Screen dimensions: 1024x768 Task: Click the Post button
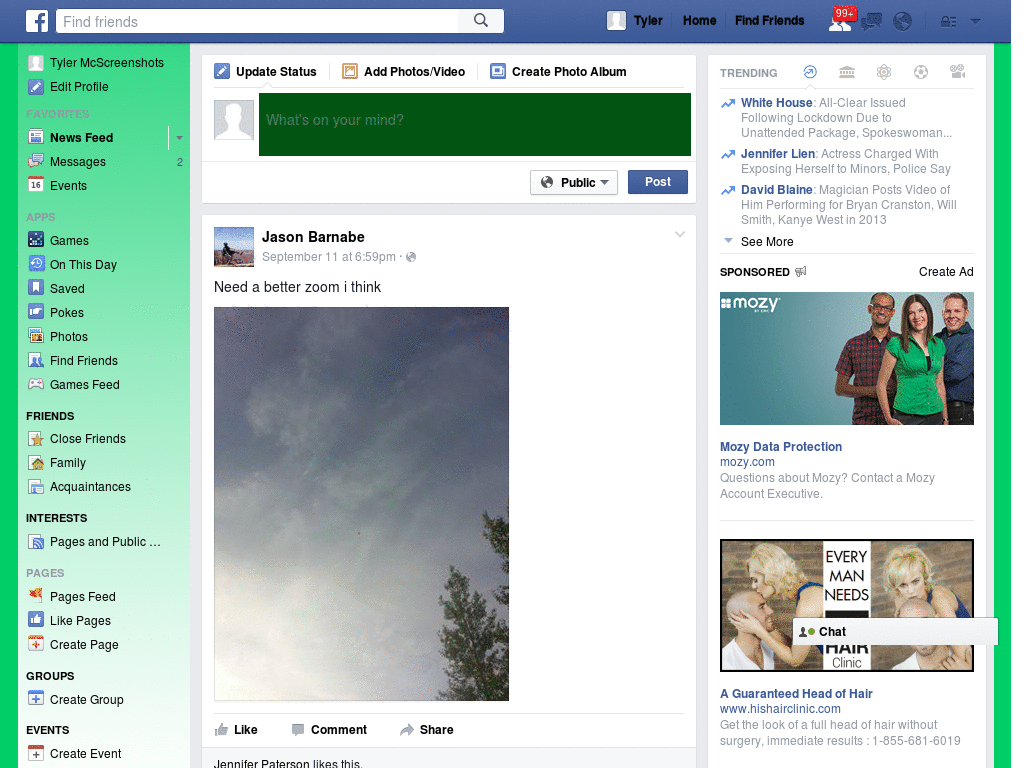657,182
